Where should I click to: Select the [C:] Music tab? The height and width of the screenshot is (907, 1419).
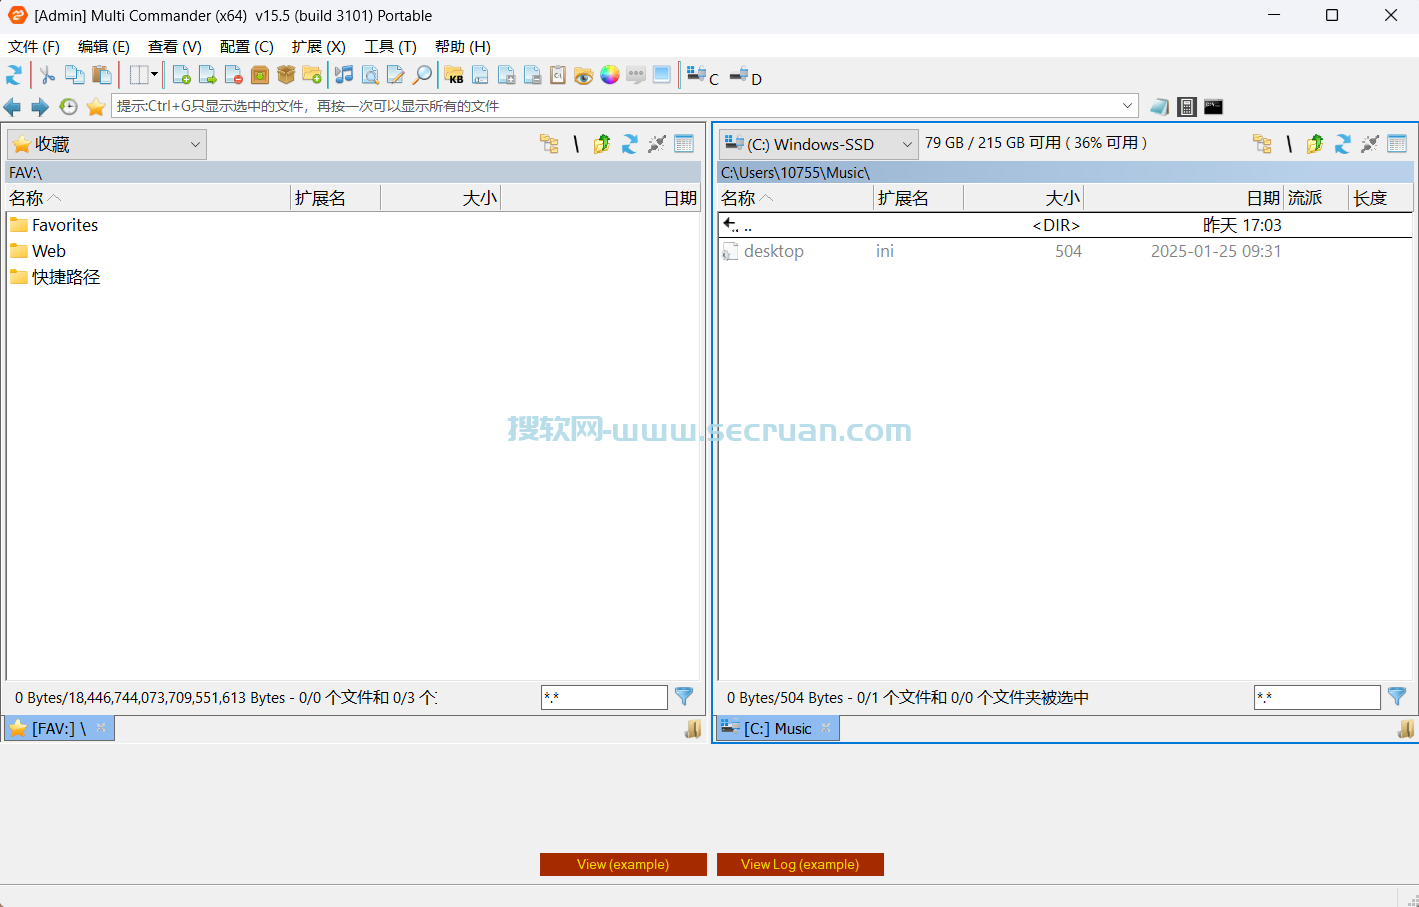tap(778, 728)
